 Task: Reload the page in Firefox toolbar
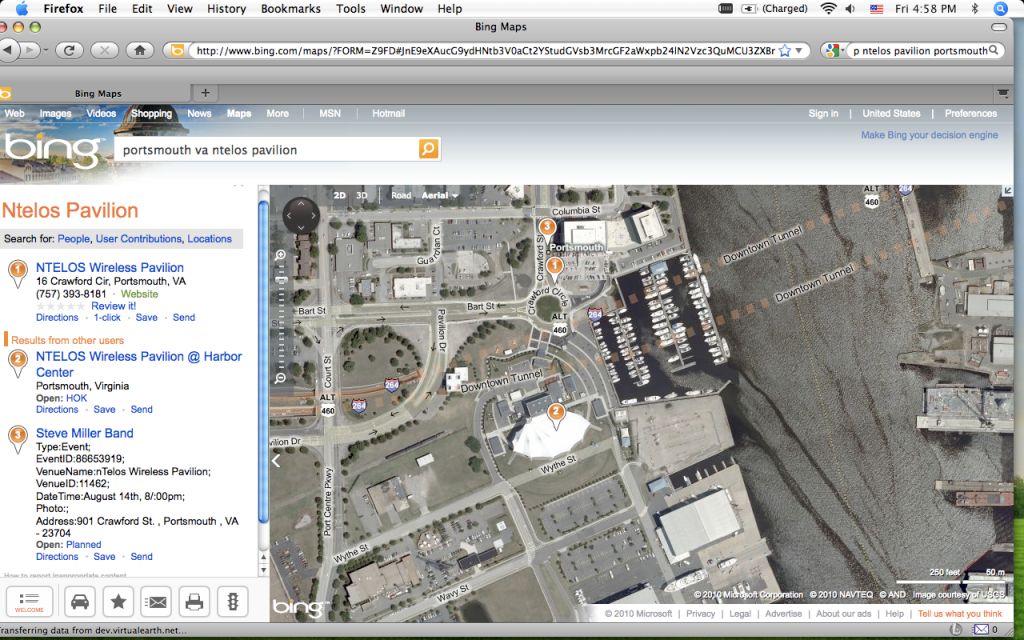pos(69,50)
